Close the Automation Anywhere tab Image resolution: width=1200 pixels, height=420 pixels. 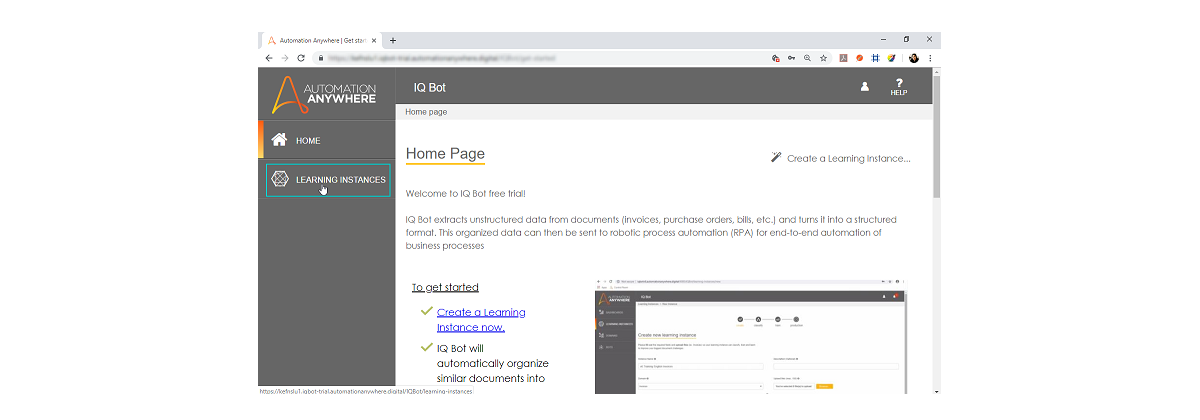(374, 40)
